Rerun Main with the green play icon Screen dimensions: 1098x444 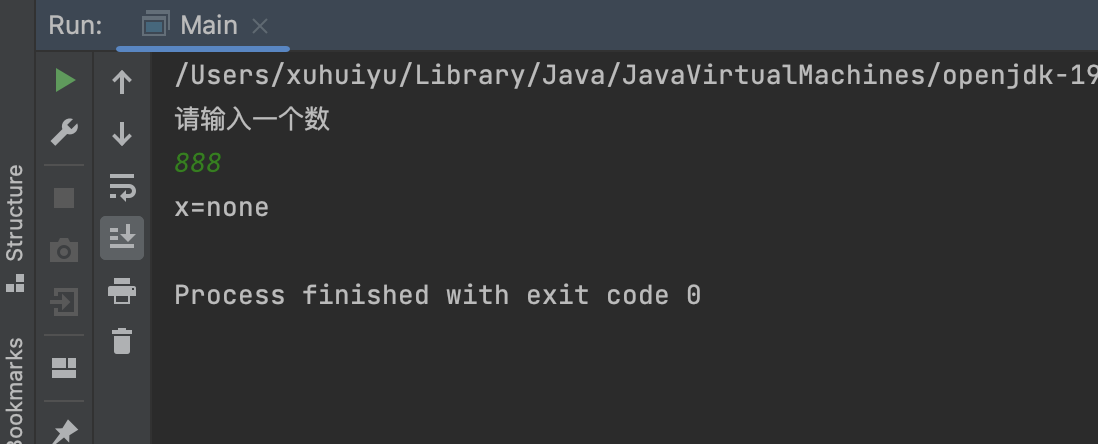pyautogui.click(x=65, y=80)
